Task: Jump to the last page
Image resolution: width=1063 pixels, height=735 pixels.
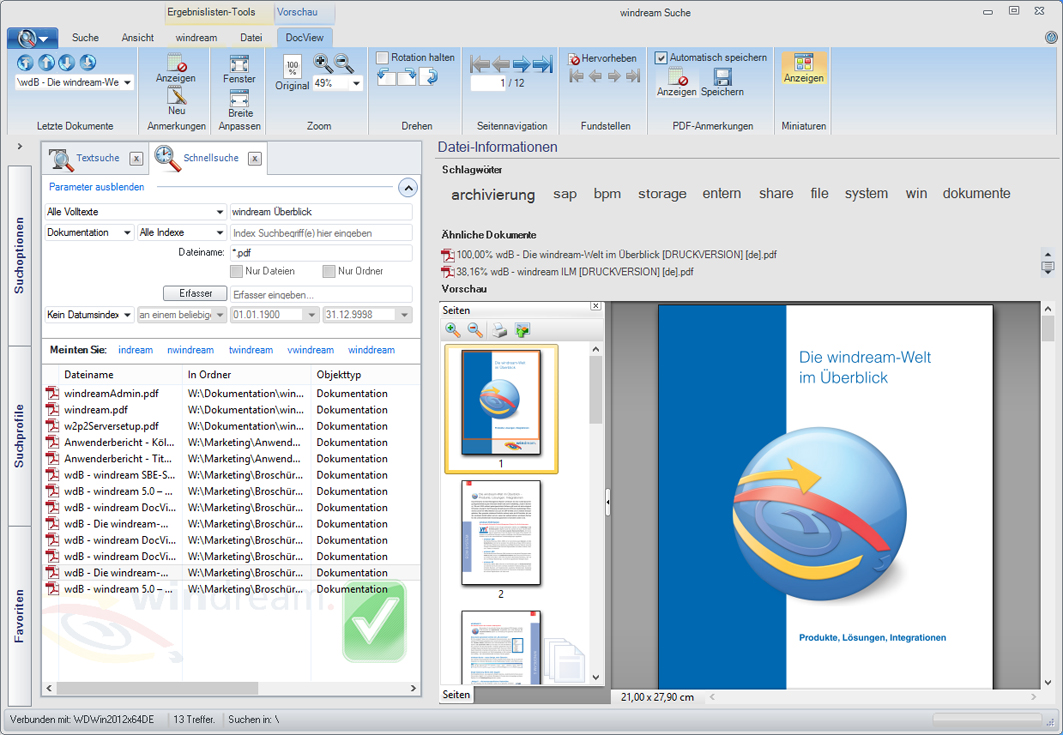Action: pyautogui.click(x=542, y=64)
